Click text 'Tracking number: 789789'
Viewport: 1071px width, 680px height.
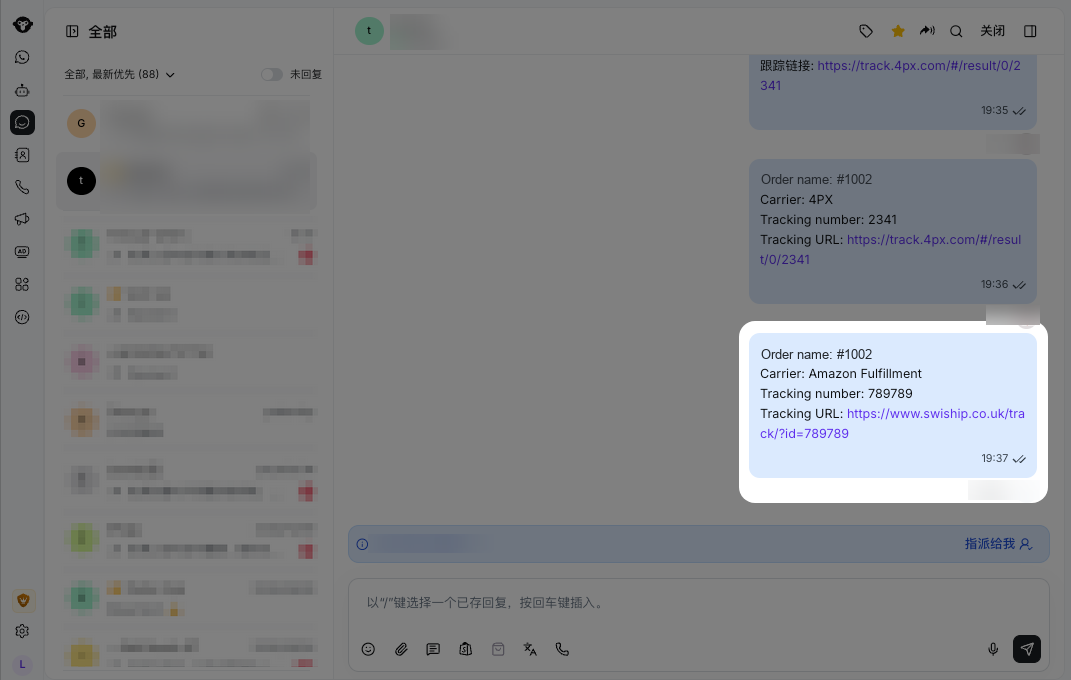click(x=836, y=393)
